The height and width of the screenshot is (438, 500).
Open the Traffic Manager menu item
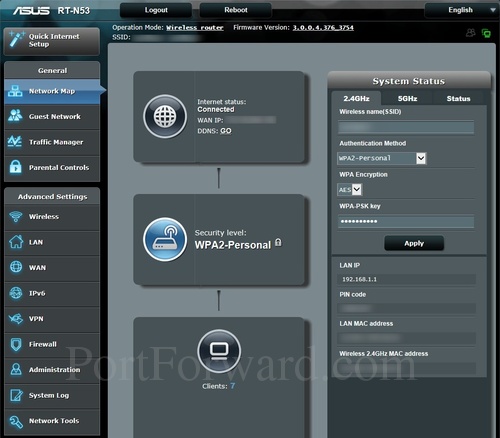coord(52,142)
